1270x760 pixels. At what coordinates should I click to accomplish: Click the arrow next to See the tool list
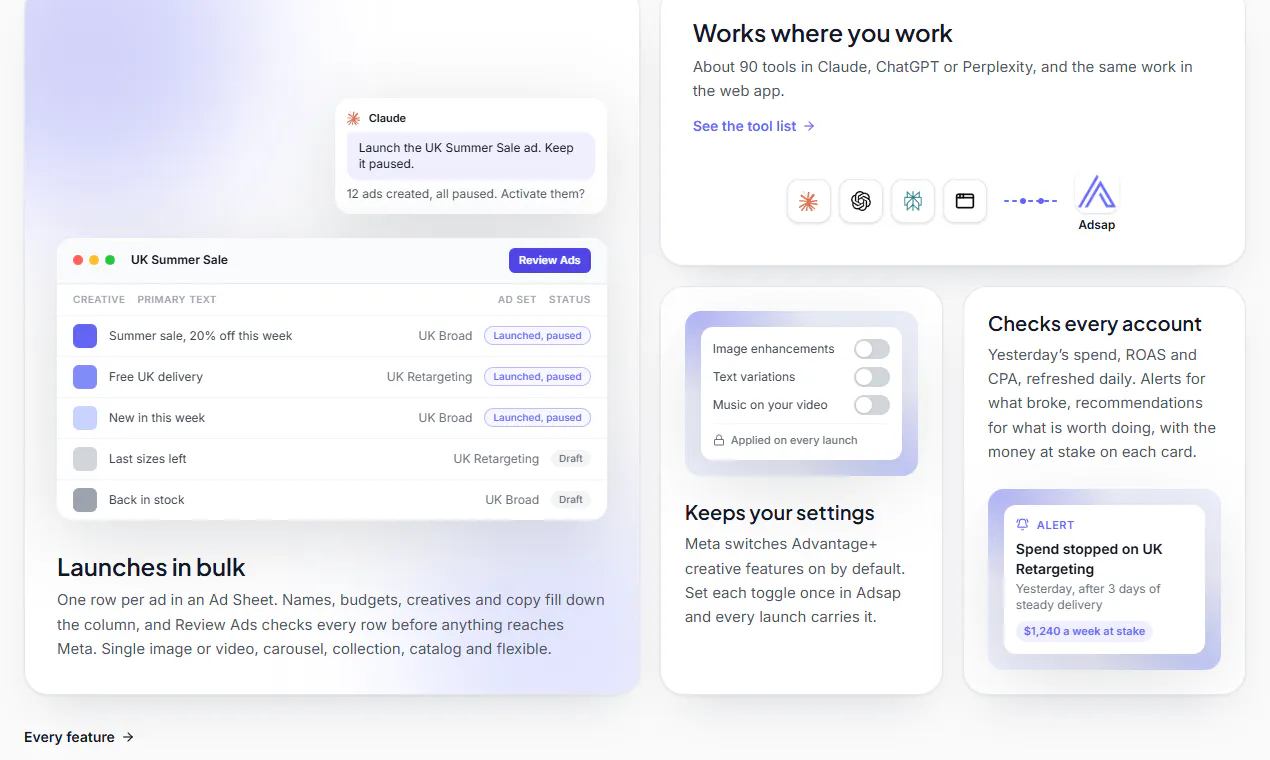[x=809, y=126]
